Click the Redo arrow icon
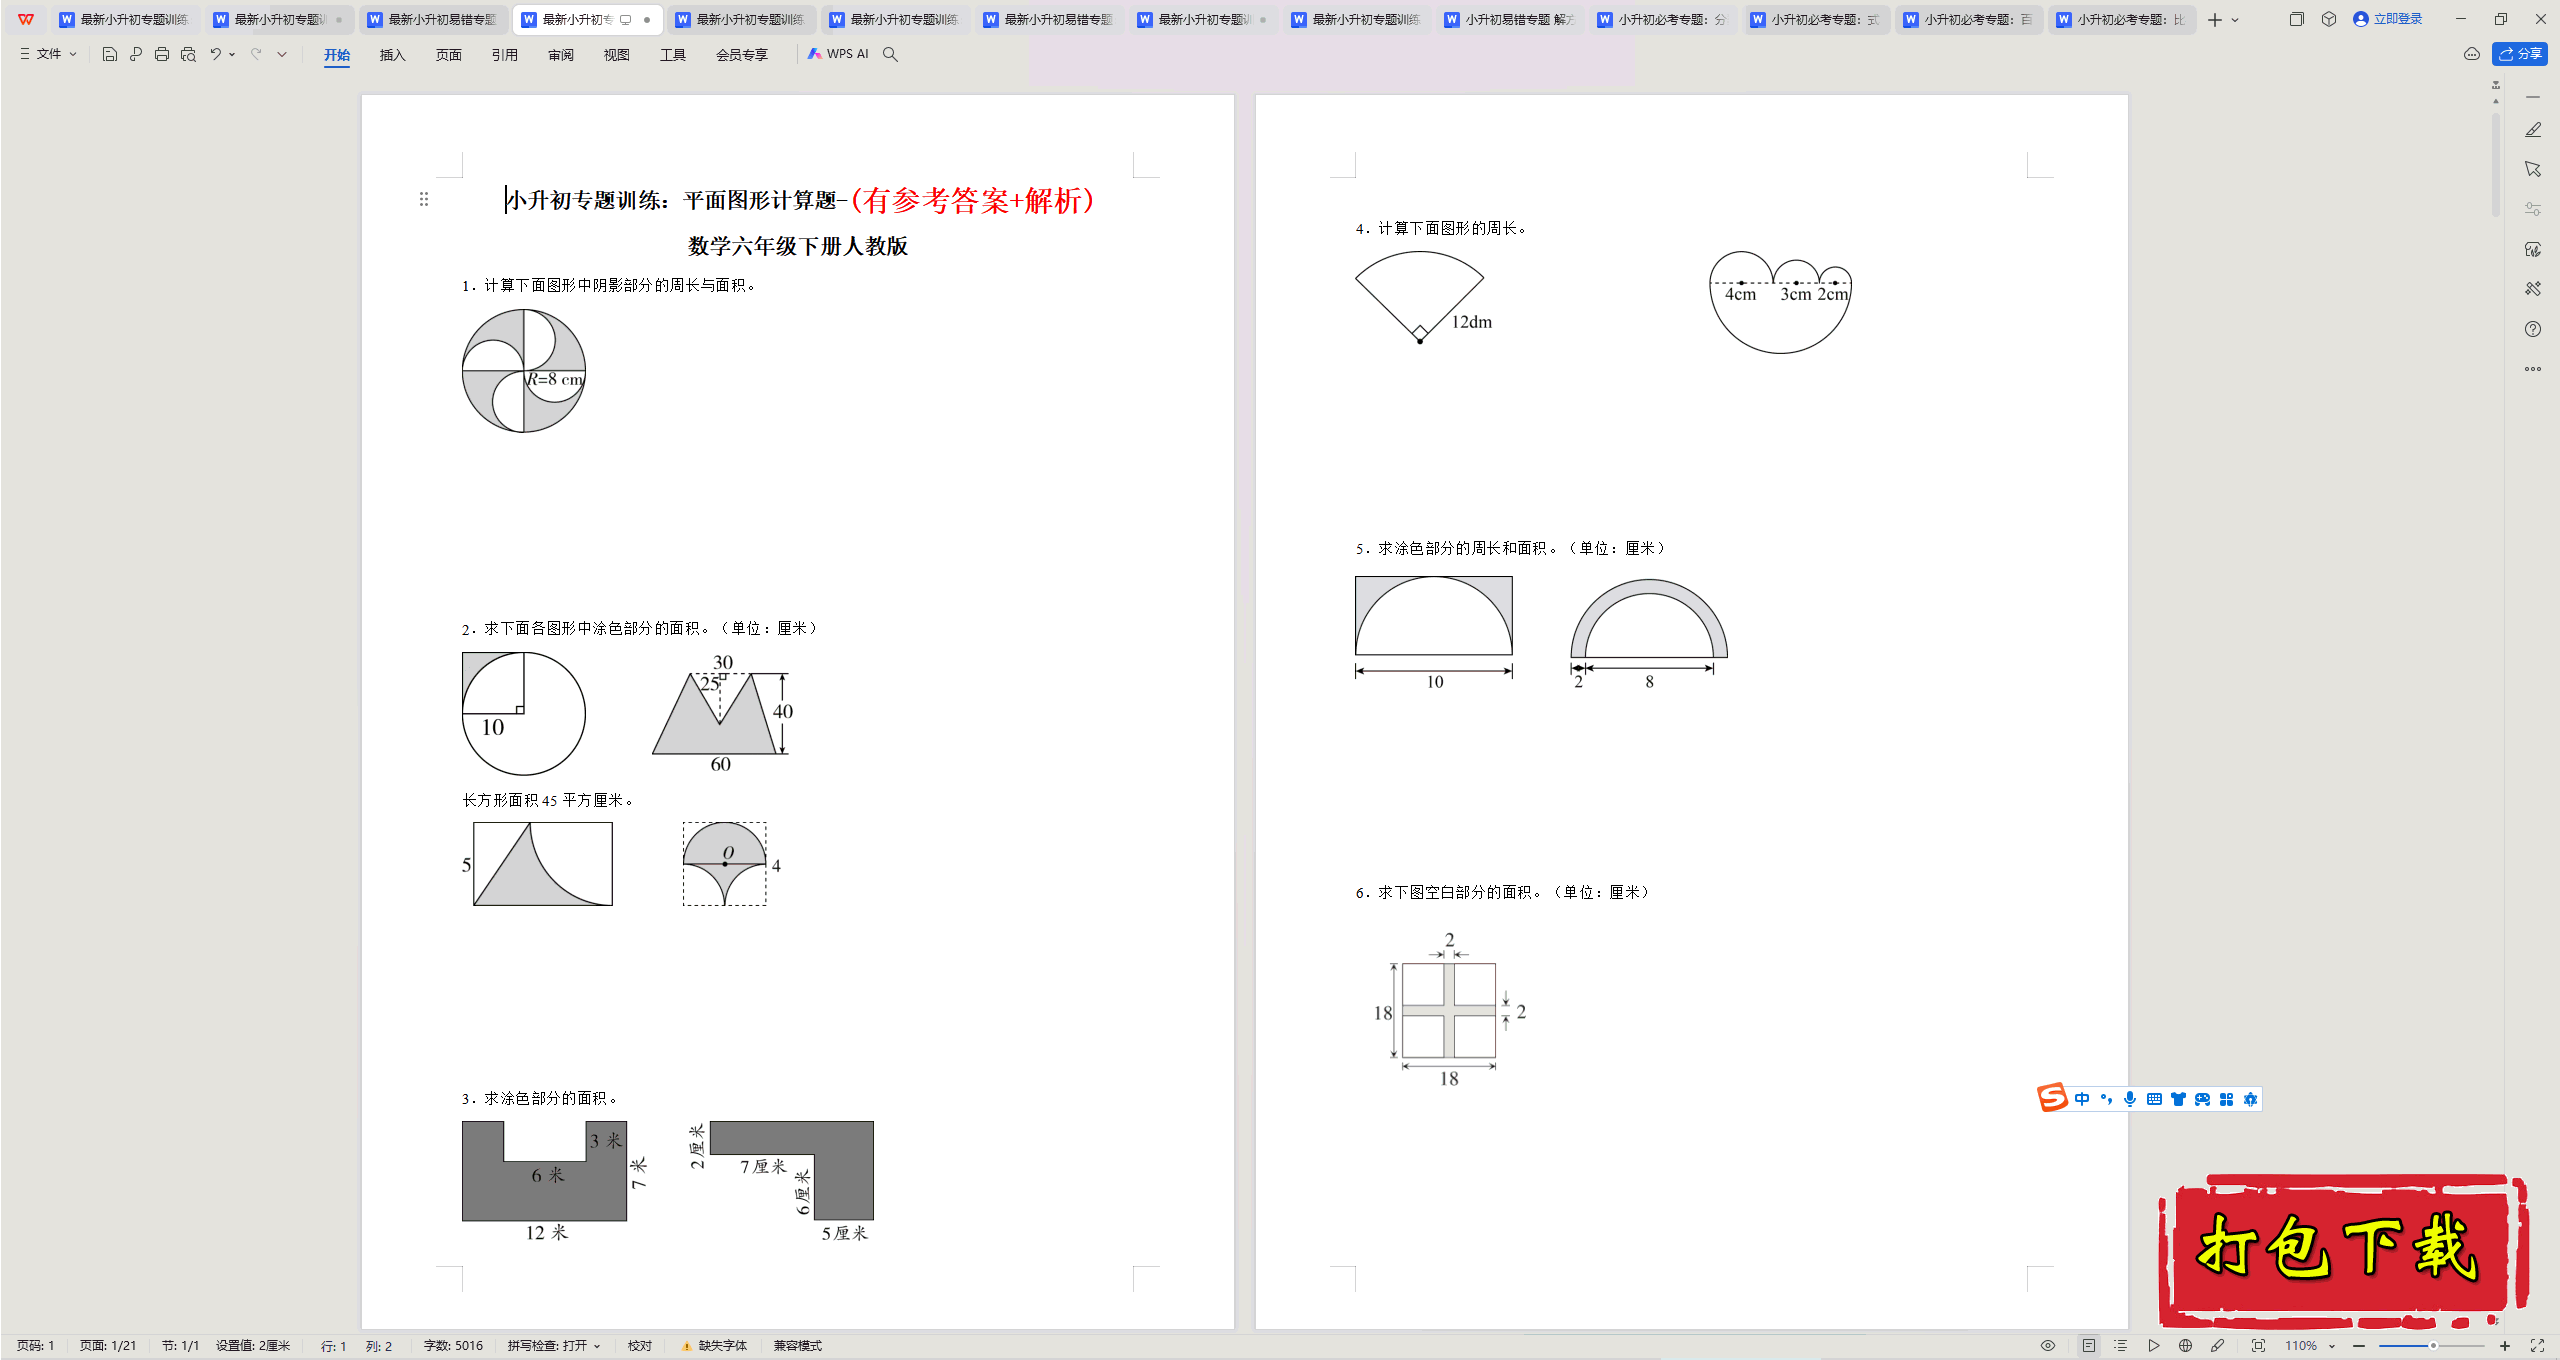 pyautogui.click(x=256, y=54)
